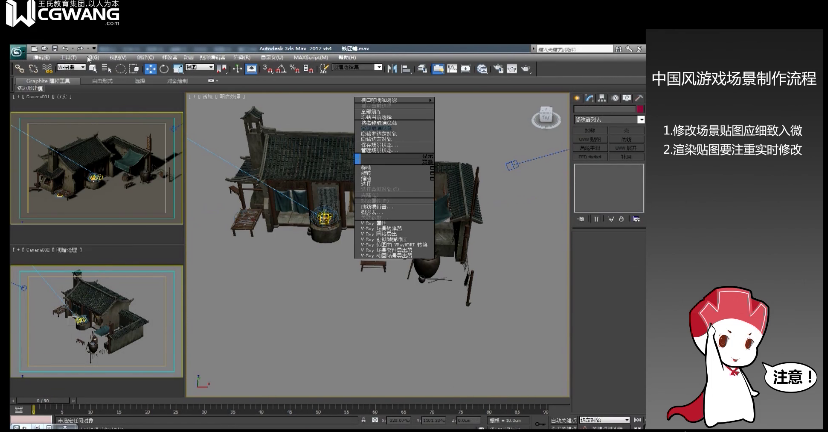The image size is (828, 432).
Task: Click the 3ds Max application logo button
Action: click(18, 52)
